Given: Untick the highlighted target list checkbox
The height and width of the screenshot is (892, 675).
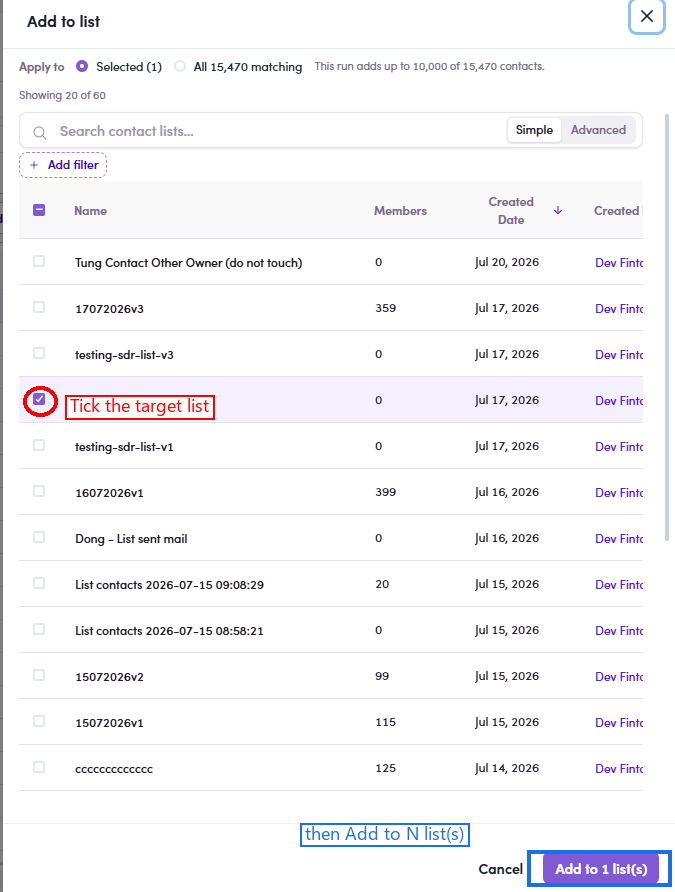Looking at the screenshot, I should pos(39,399).
